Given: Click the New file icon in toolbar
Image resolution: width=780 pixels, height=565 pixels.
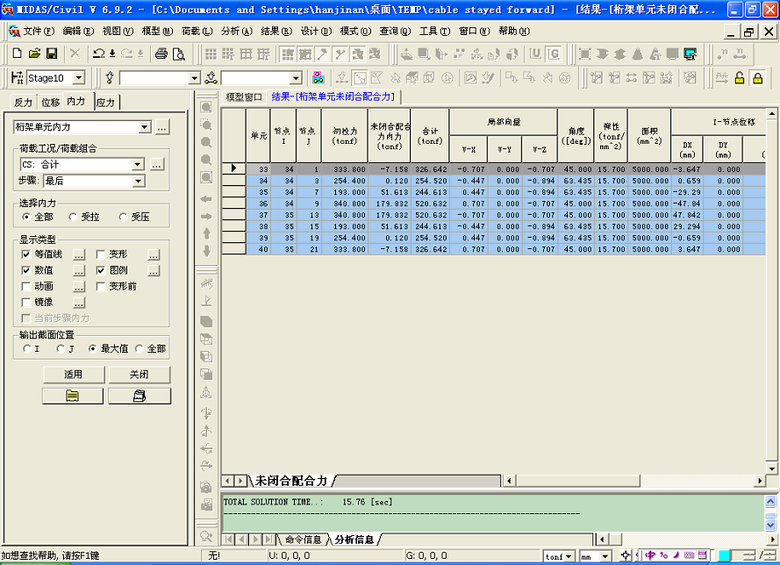Looking at the screenshot, I should [x=16, y=53].
